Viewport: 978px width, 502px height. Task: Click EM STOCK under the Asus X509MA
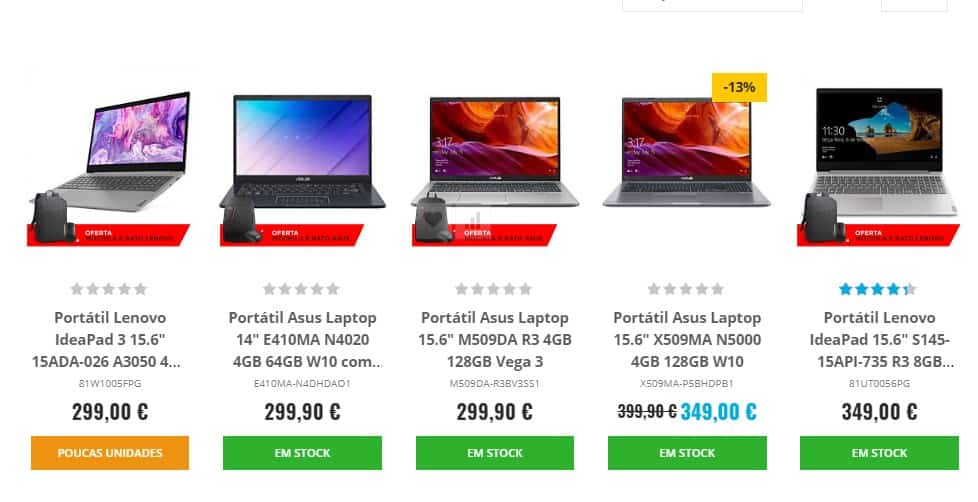687,453
